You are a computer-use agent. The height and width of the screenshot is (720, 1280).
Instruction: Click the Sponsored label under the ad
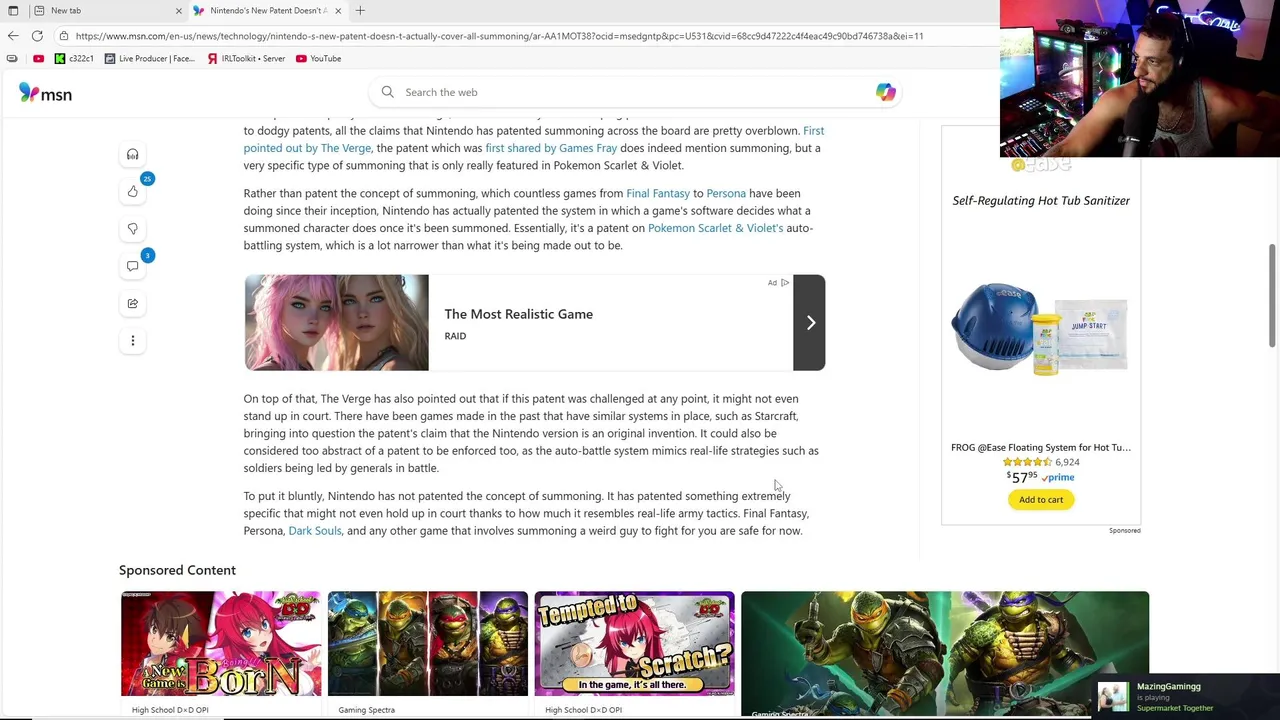(1124, 531)
